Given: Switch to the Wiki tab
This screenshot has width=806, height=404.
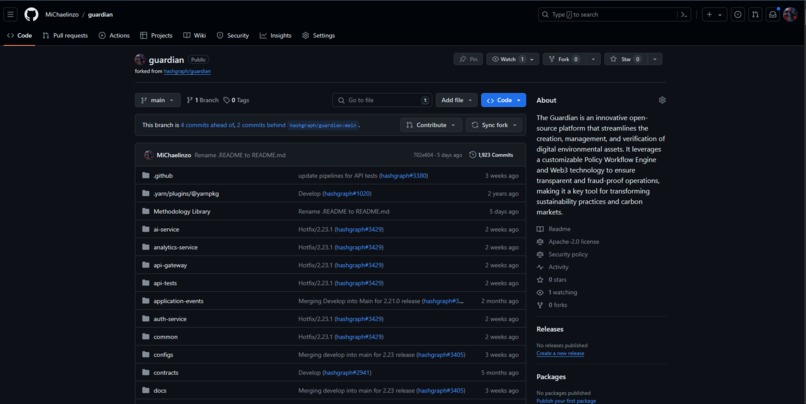Looking at the screenshot, I should [x=195, y=35].
